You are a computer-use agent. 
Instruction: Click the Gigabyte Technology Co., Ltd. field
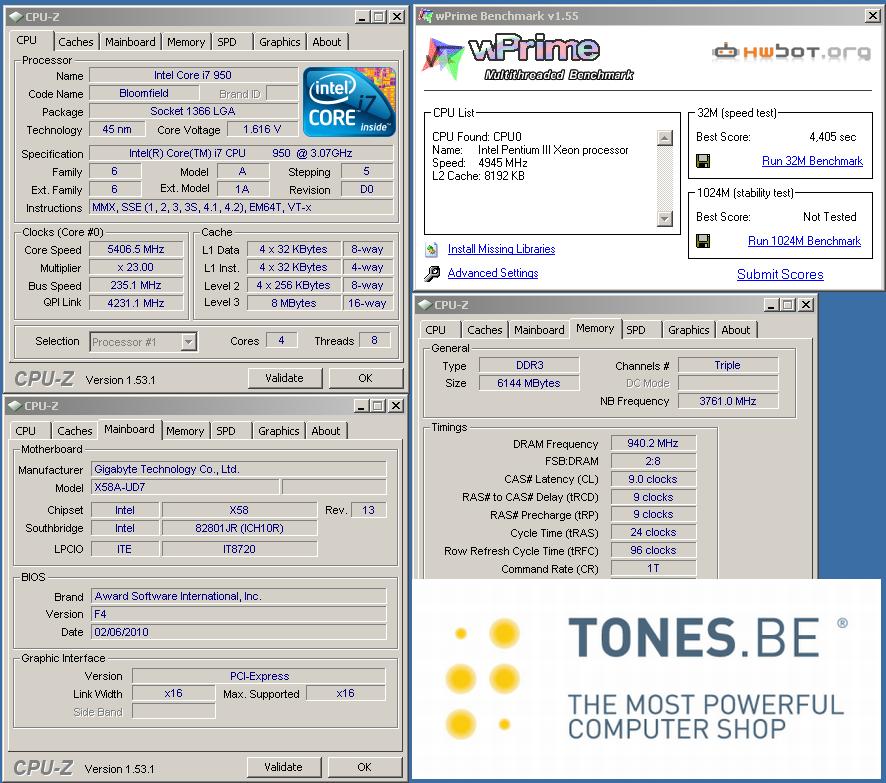coord(238,469)
